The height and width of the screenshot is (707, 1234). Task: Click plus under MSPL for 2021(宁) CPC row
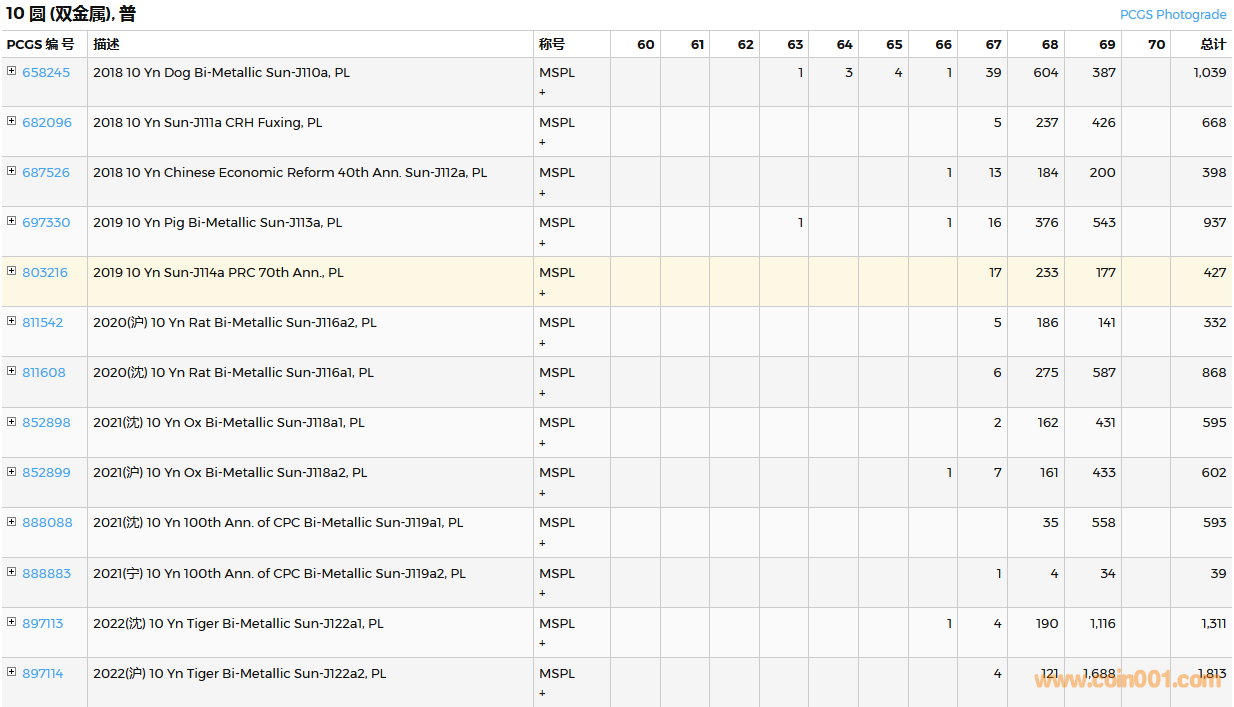(x=543, y=593)
